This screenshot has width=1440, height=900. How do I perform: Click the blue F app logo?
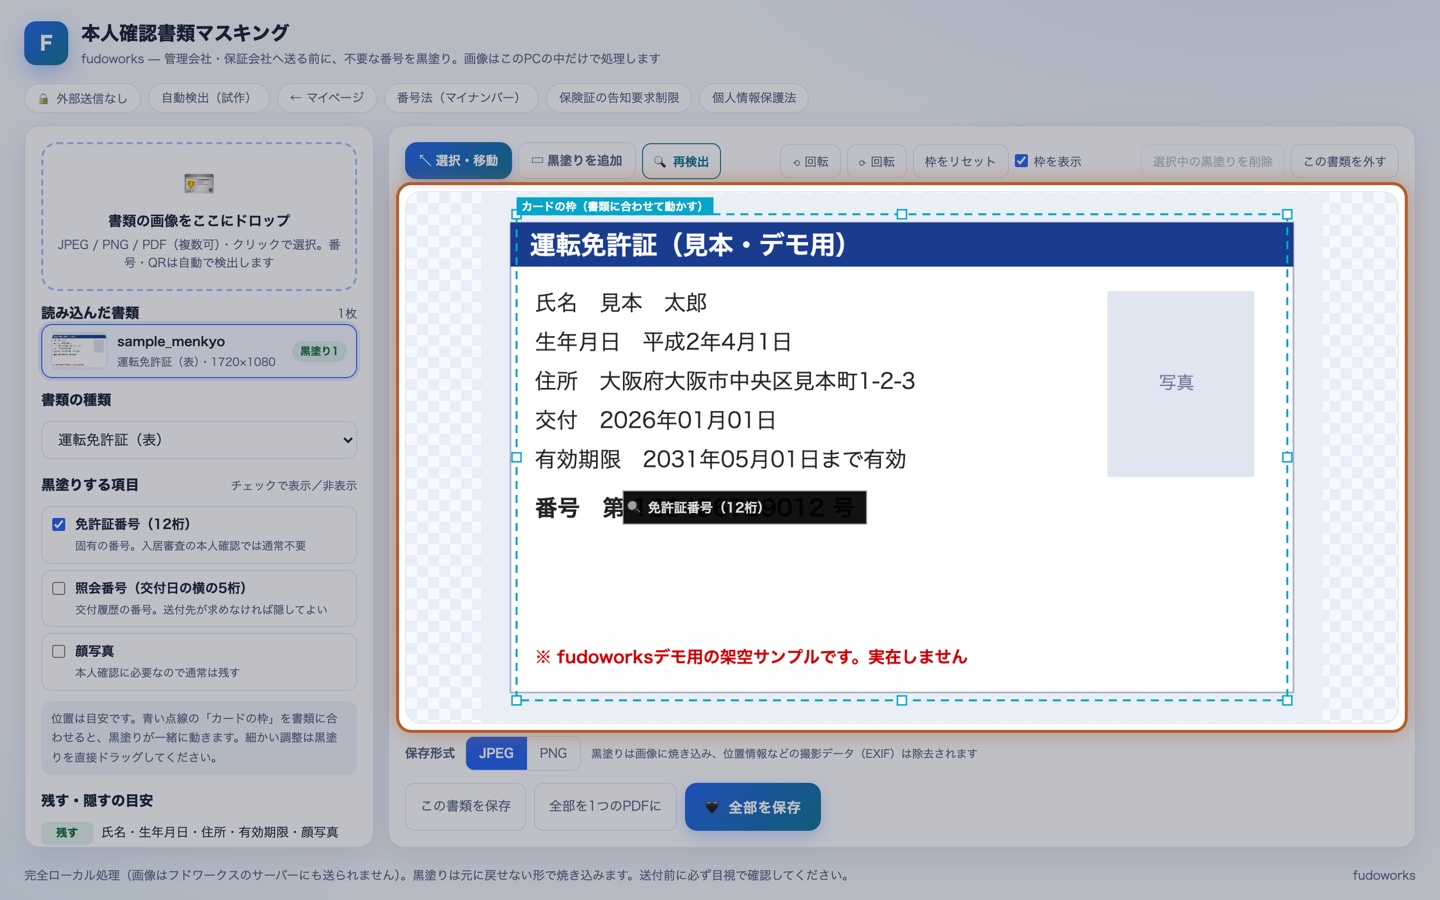coord(46,43)
